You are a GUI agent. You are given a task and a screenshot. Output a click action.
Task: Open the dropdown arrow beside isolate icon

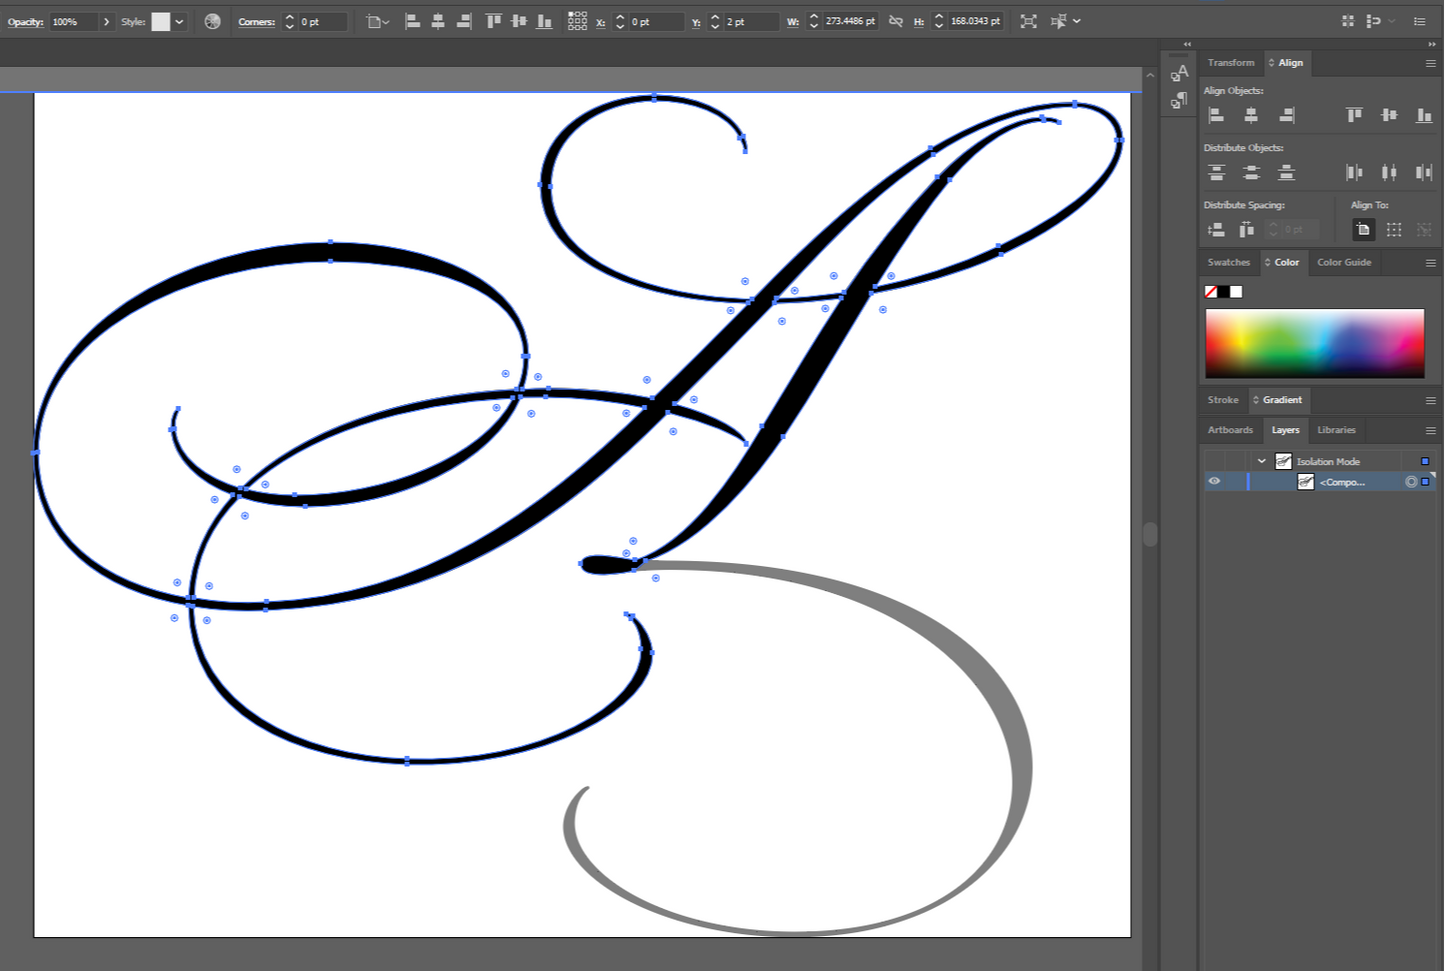pyautogui.click(x=1077, y=21)
